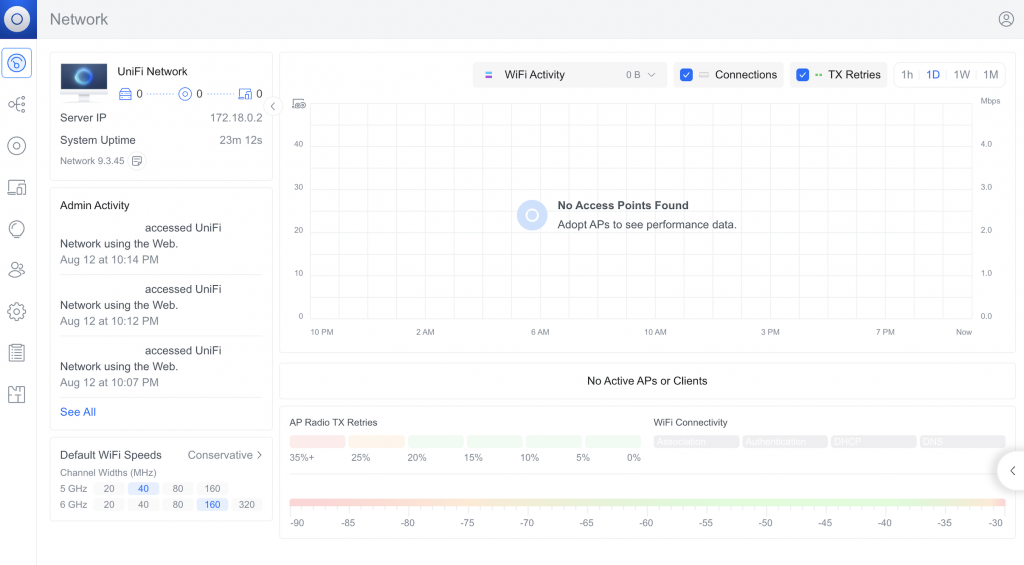Open Client Devices sidebar icon
This screenshot has height=565, width=1024.
click(x=17, y=187)
